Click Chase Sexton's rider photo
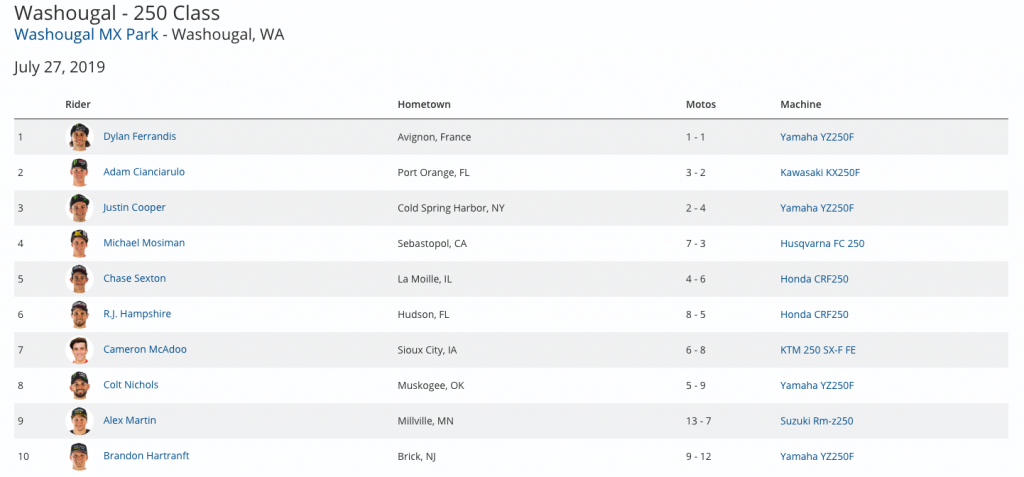Screen dimensions: 1024x477 click(79, 279)
